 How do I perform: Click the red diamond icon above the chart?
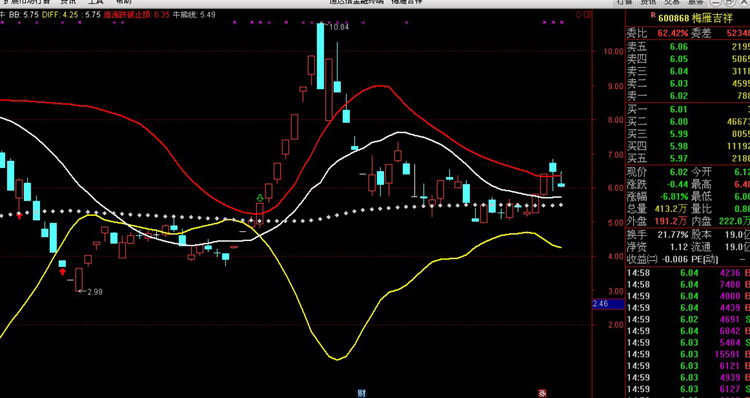578,15
